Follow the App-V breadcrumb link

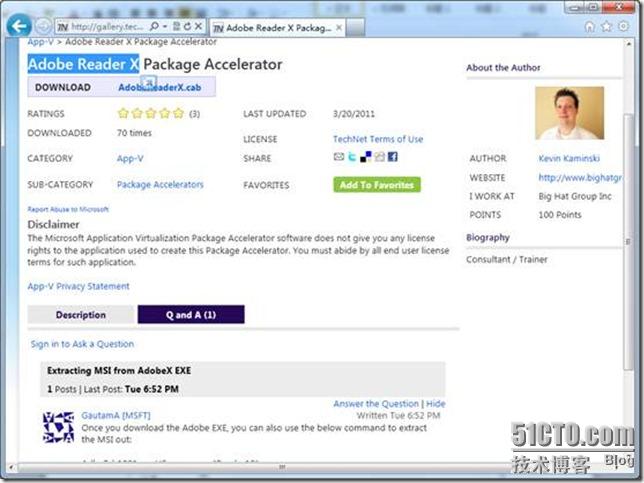click(x=40, y=41)
